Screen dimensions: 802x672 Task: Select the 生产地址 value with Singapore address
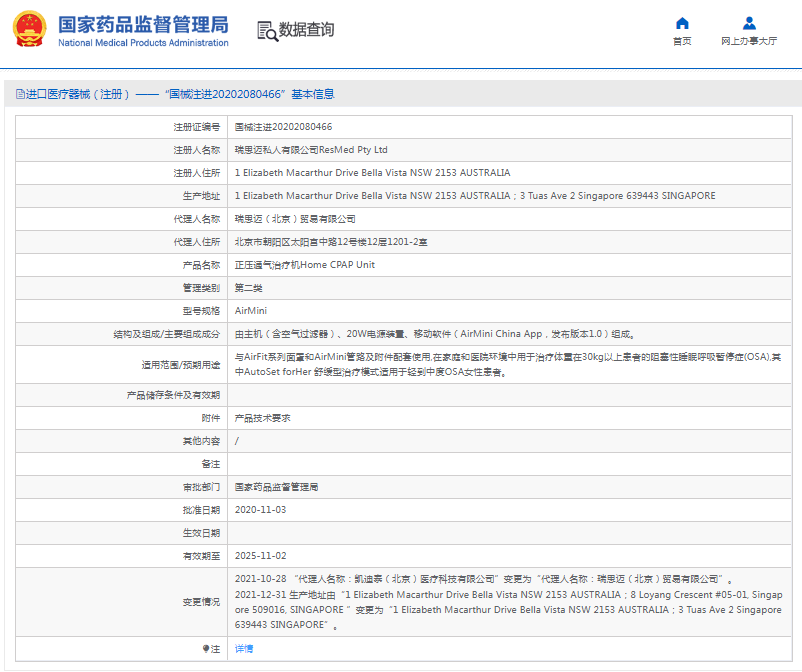[x=475, y=196]
